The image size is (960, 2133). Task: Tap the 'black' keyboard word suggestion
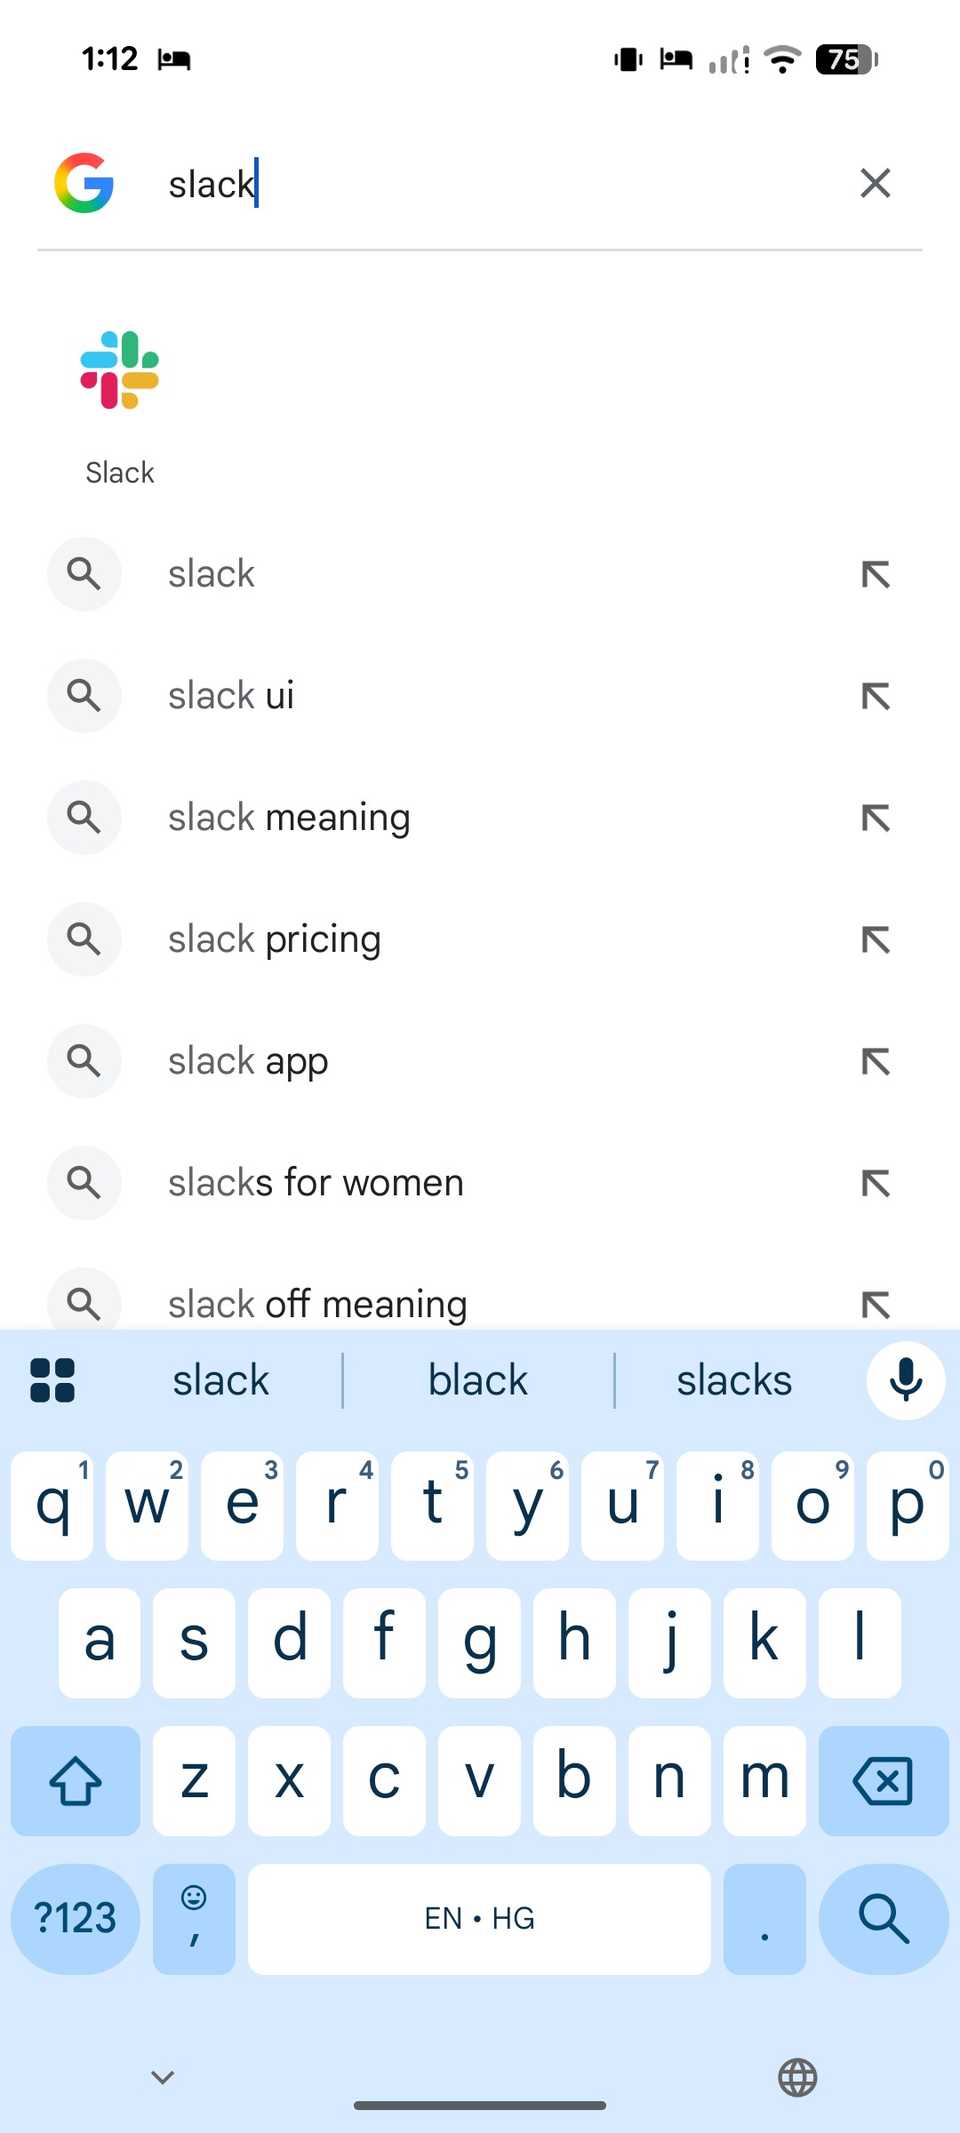[478, 1380]
